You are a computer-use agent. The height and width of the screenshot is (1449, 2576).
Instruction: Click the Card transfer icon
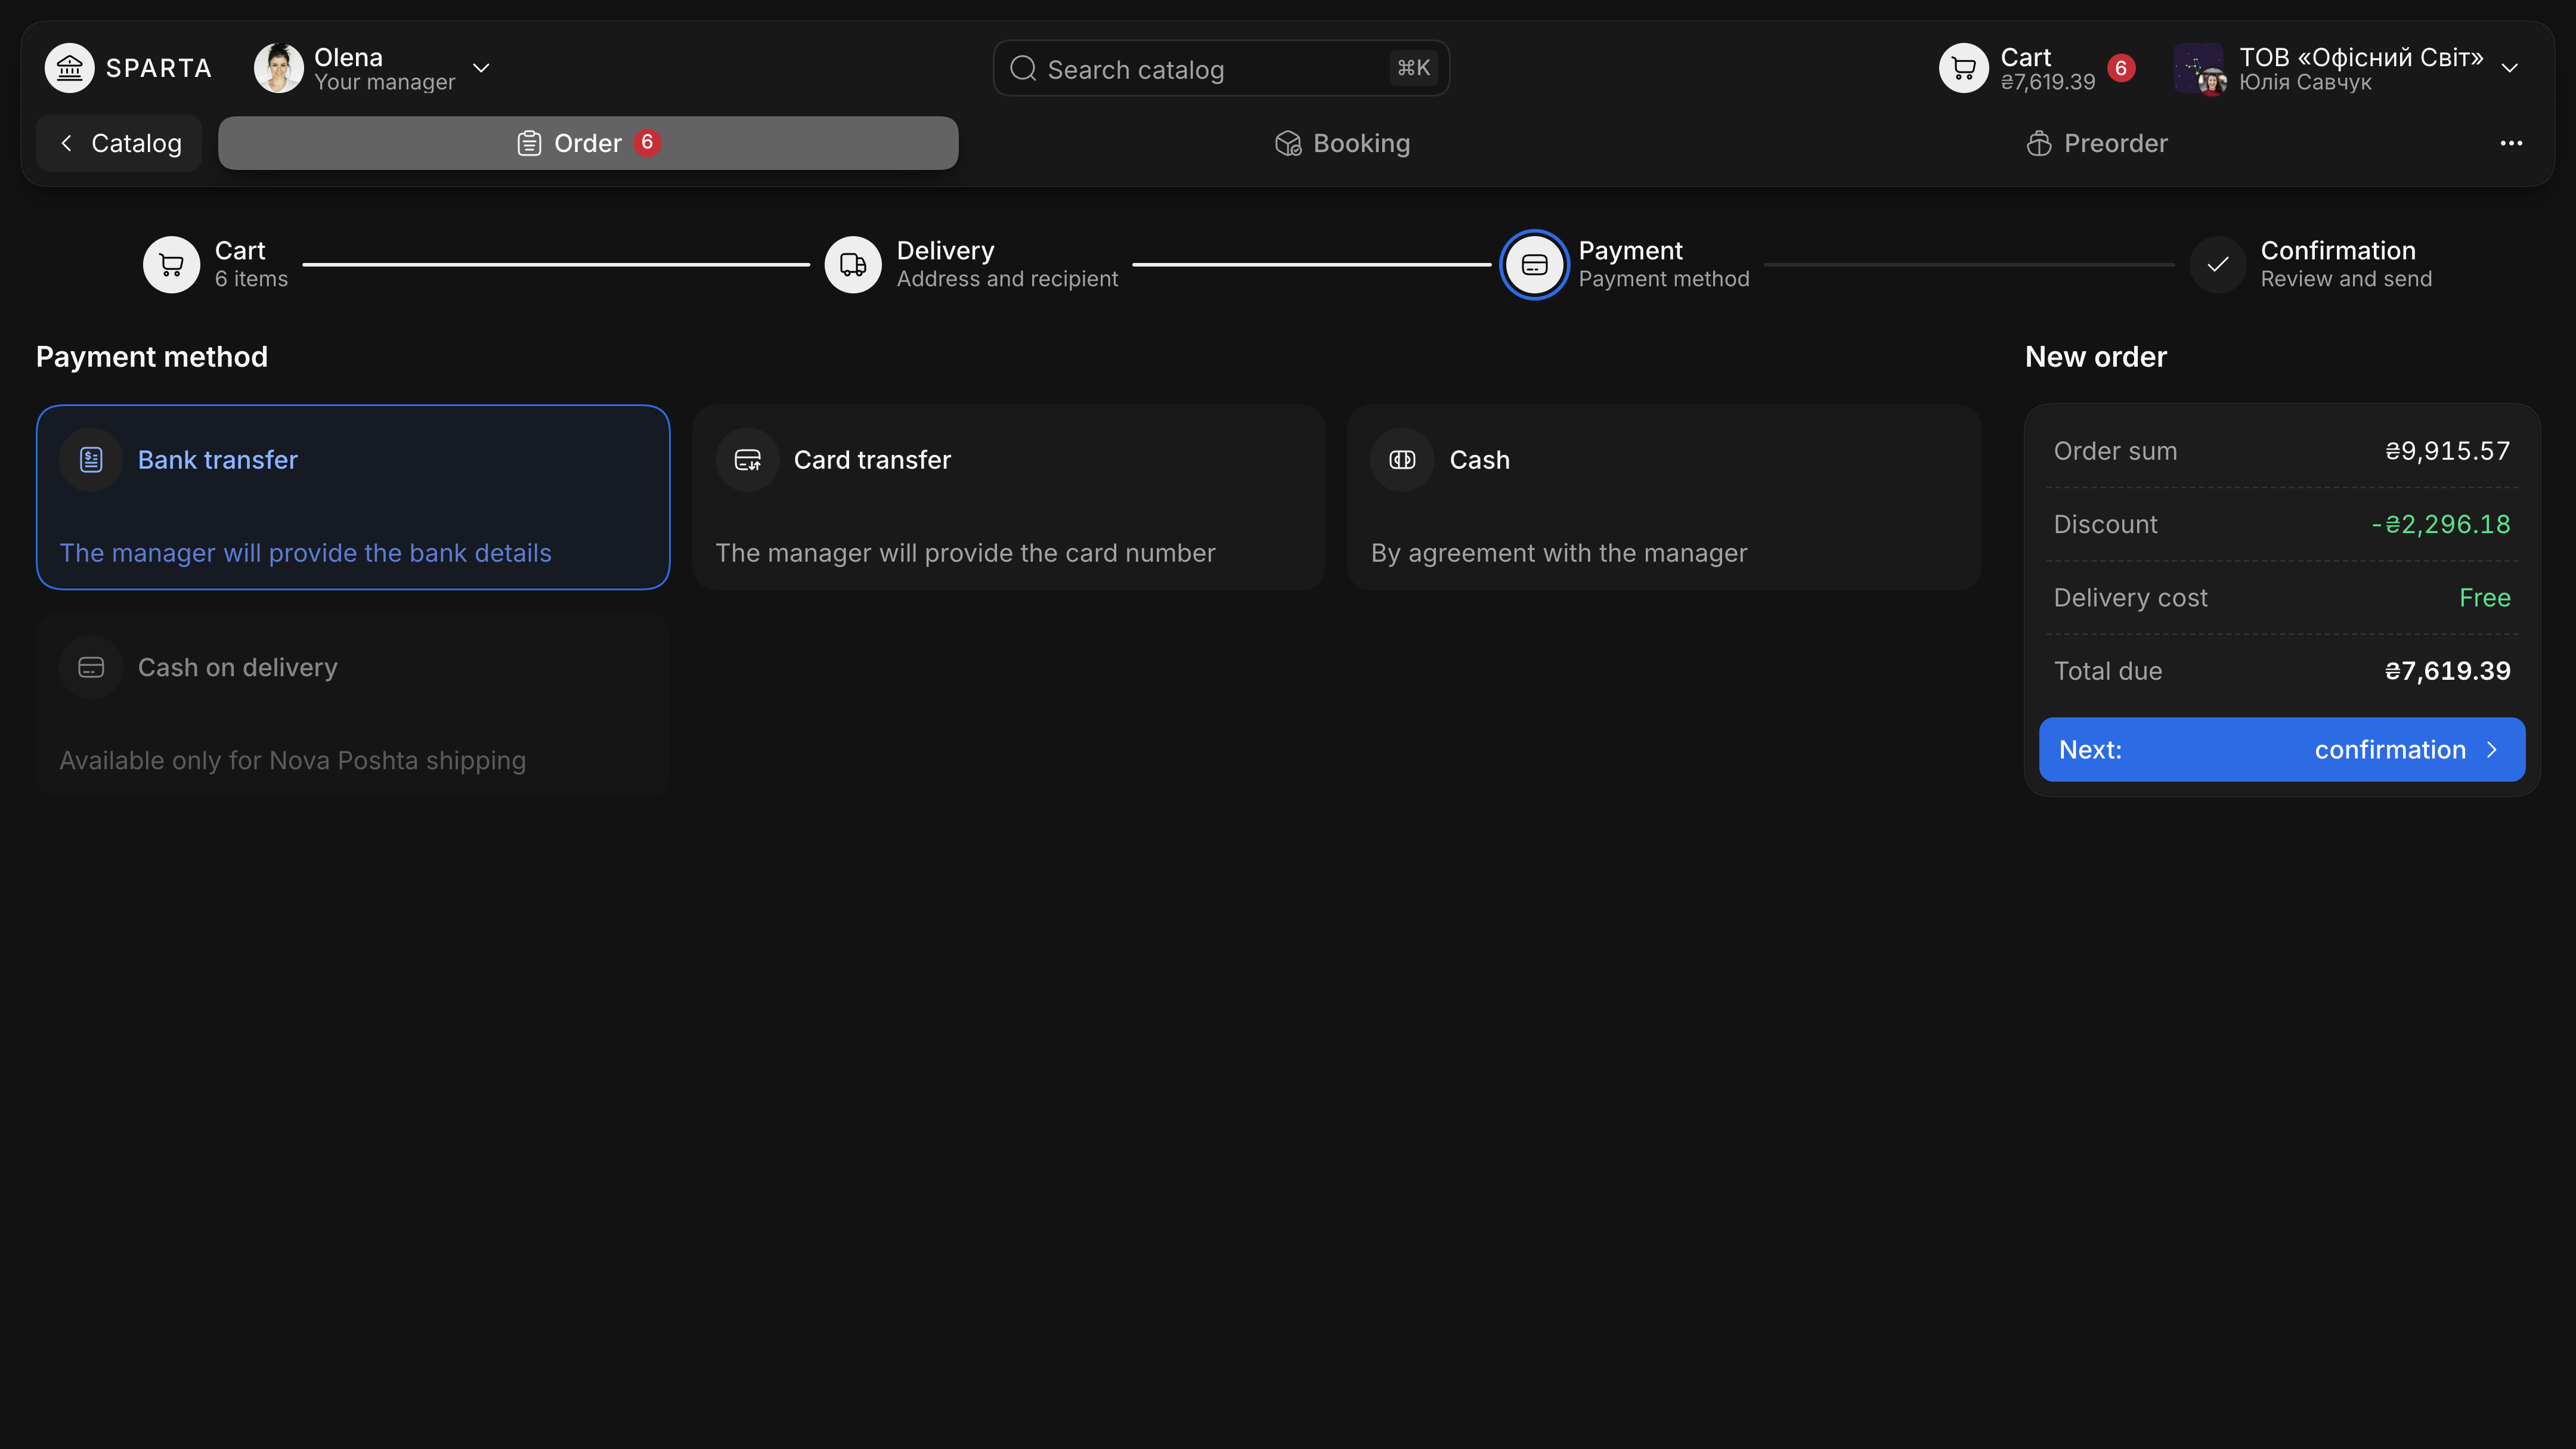(747, 460)
